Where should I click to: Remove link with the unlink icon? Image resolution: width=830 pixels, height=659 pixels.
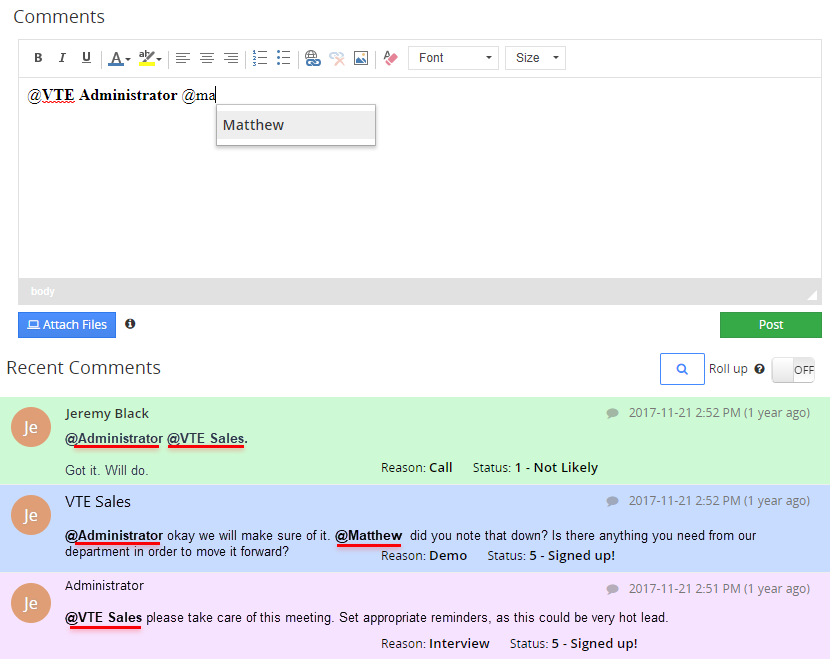tap(337, 58)
